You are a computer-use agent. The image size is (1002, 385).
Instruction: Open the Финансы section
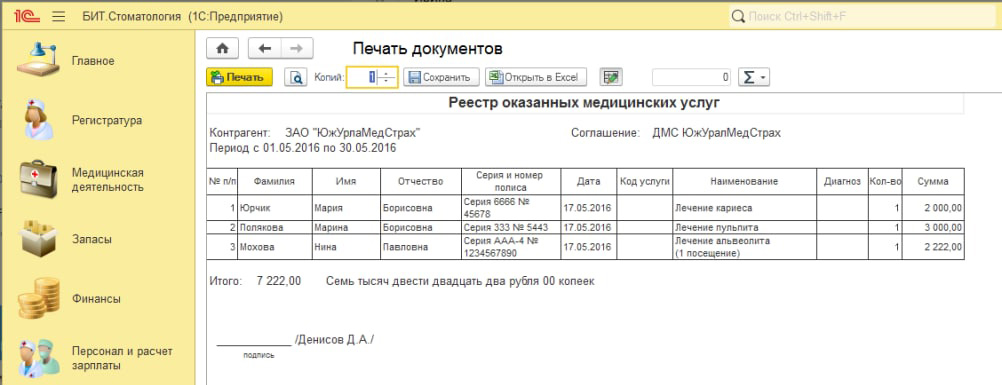click(96, 299)
